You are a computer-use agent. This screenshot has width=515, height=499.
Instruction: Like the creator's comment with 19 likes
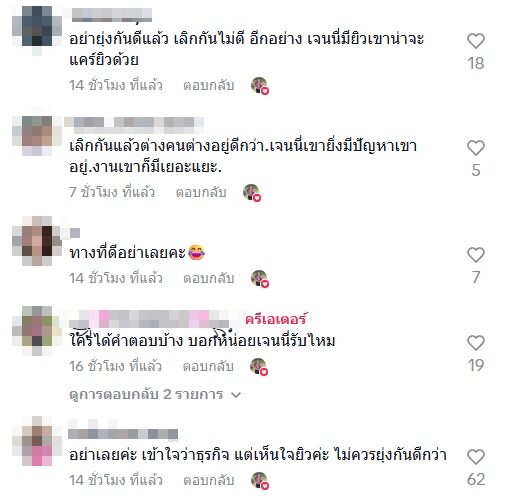click(x=476, y=343)
